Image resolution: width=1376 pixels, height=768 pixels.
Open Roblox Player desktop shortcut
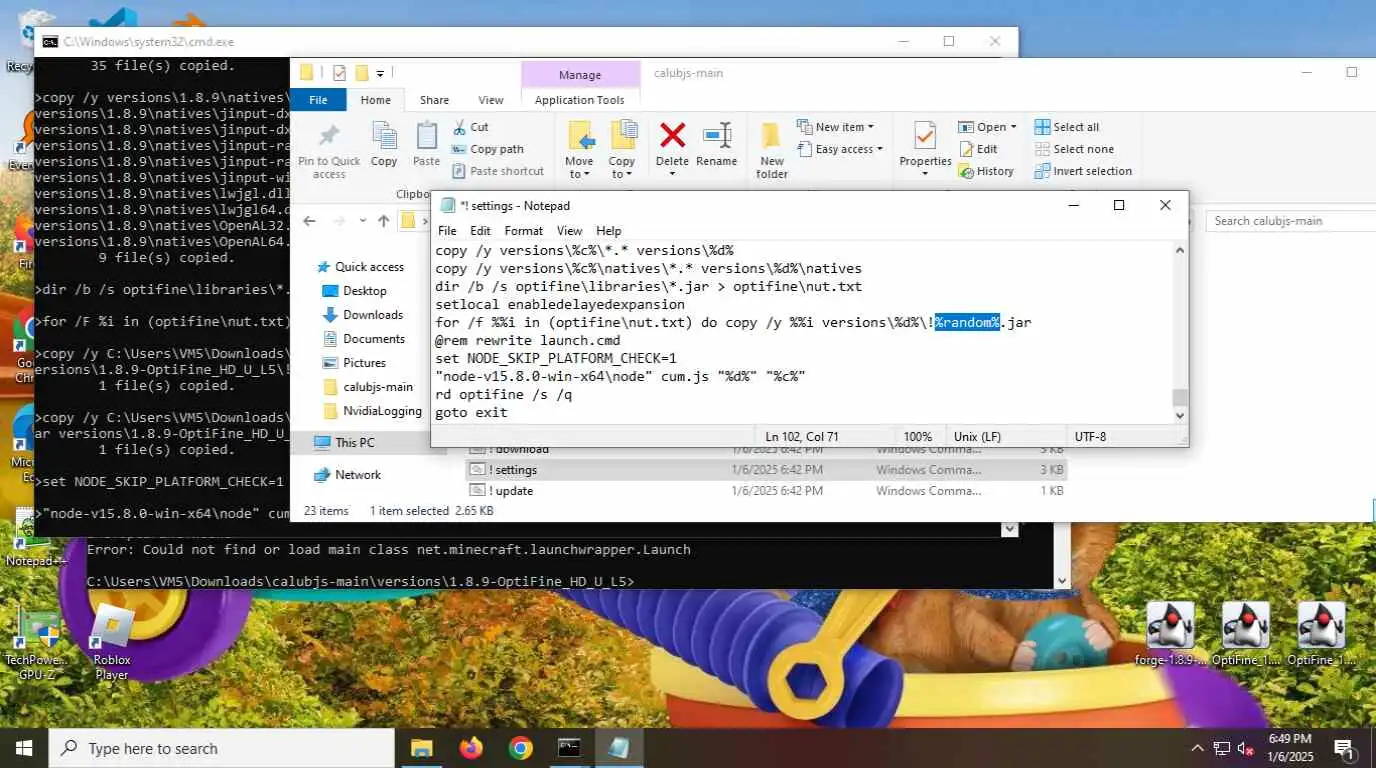pos(112,643)
